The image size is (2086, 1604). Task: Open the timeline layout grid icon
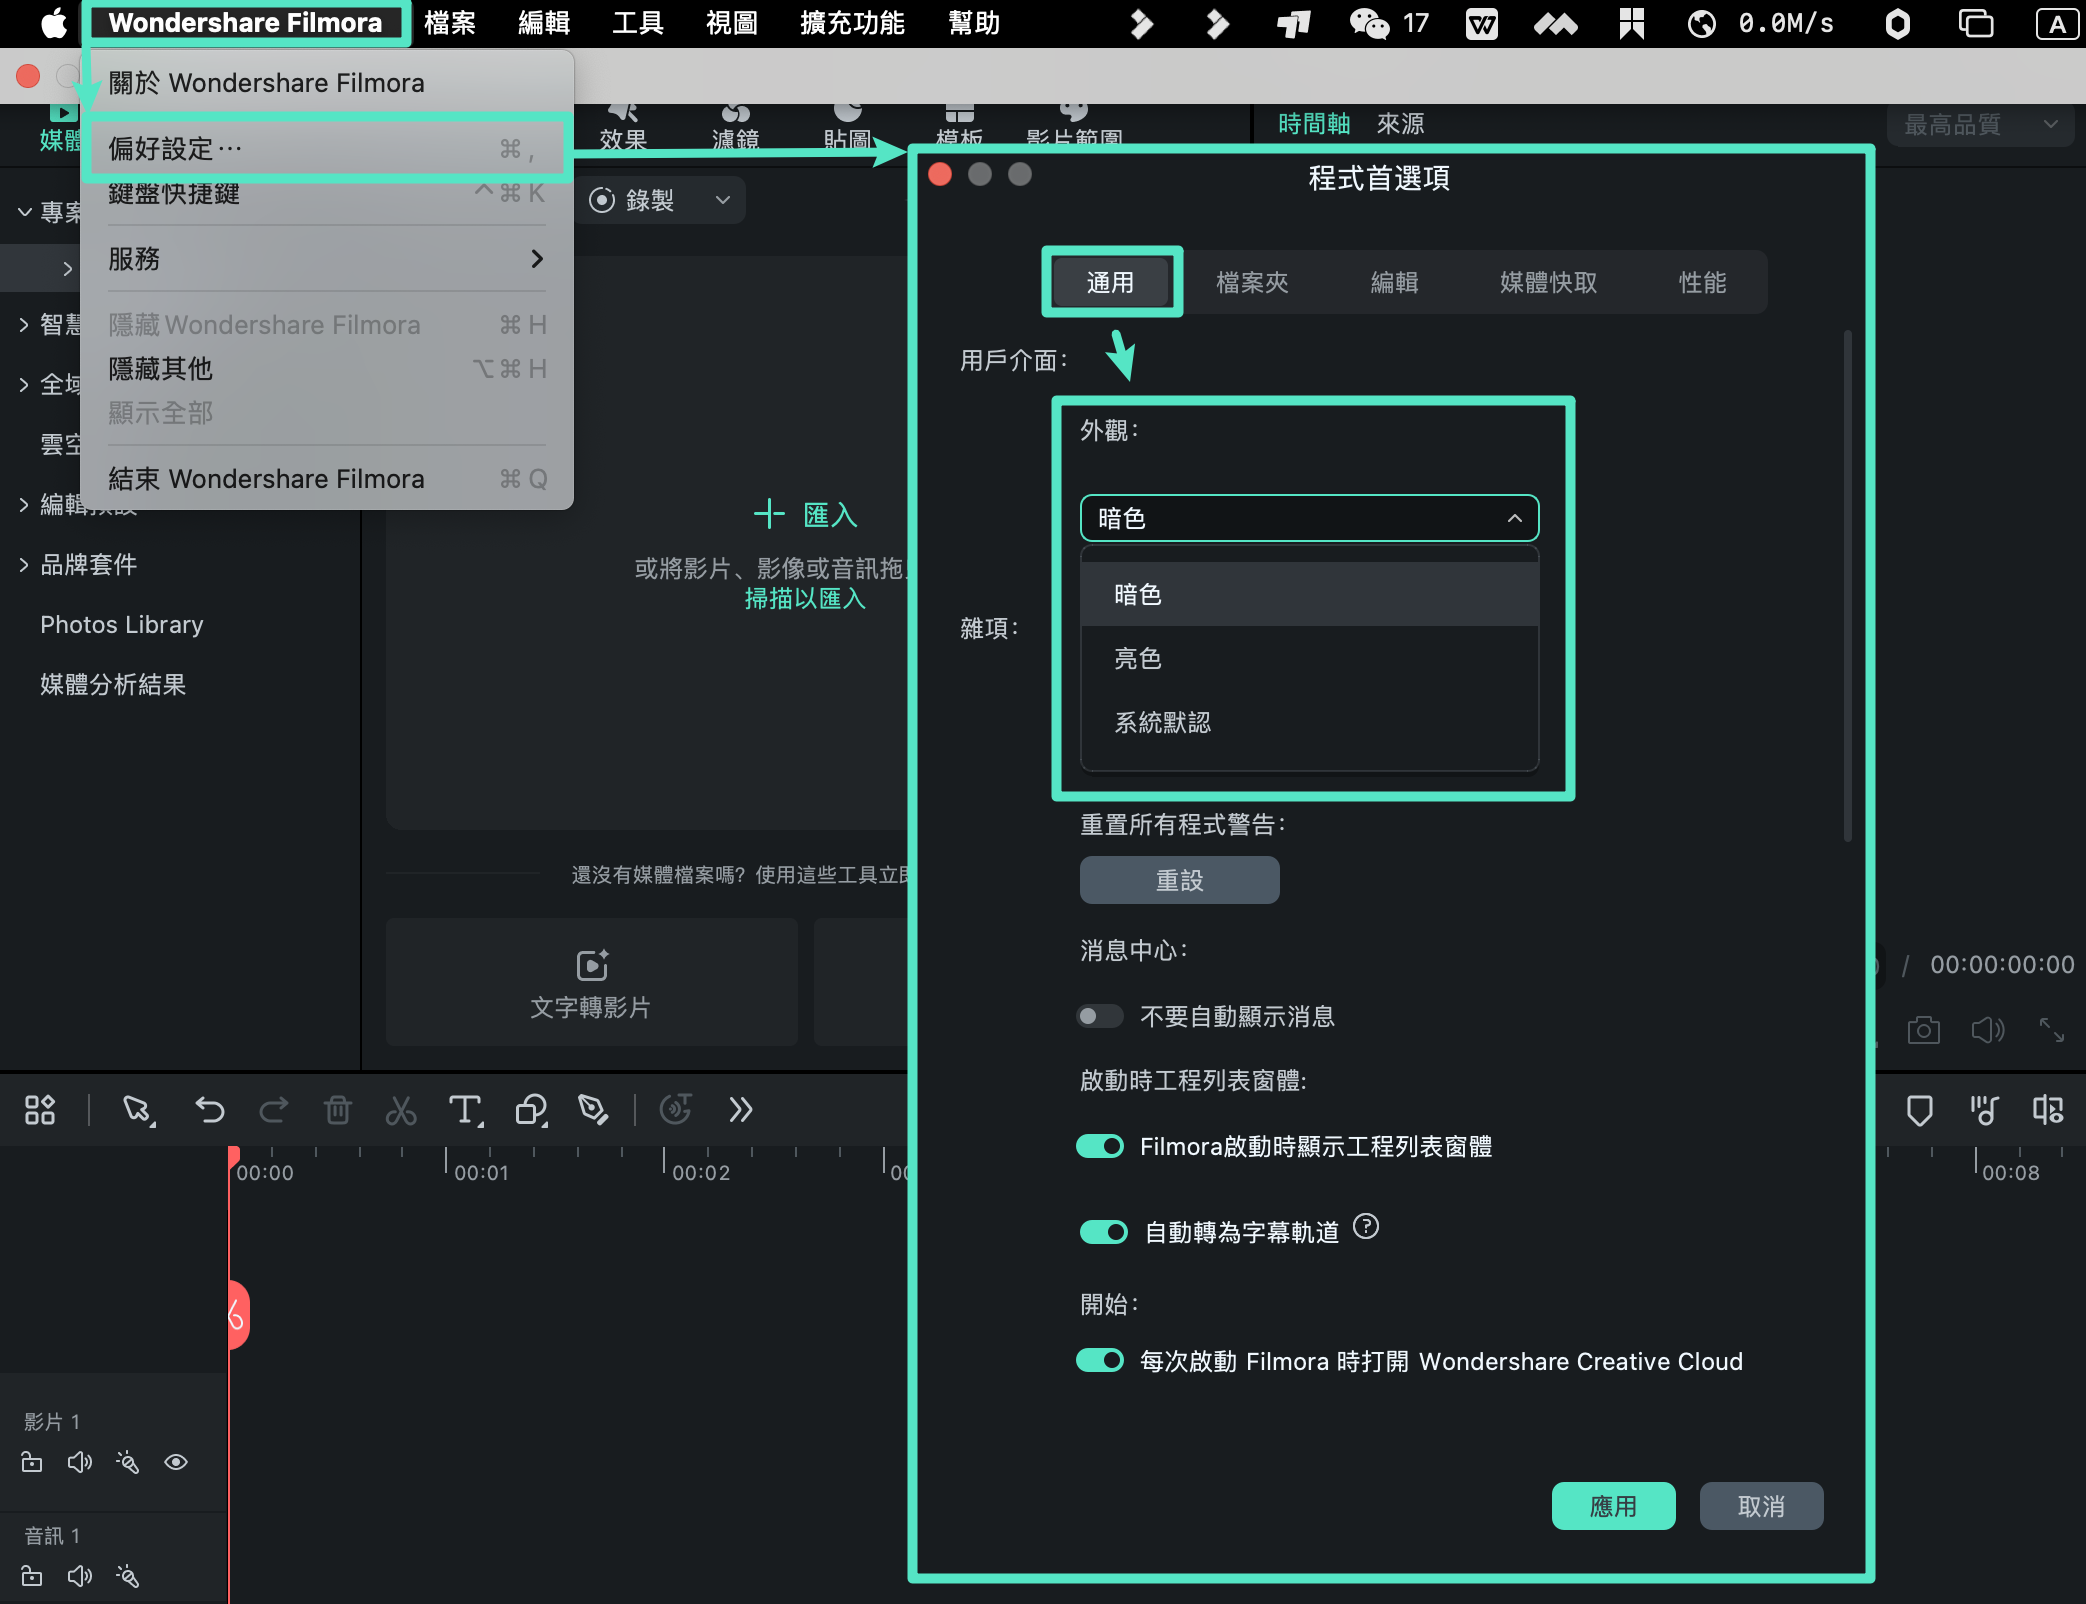click(x=40, y=1110)
